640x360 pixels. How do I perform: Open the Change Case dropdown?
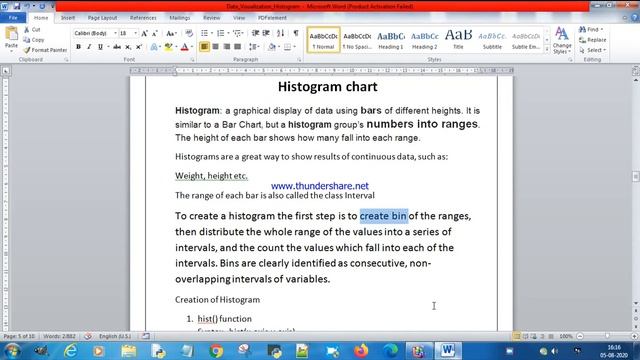pos(171,33)
